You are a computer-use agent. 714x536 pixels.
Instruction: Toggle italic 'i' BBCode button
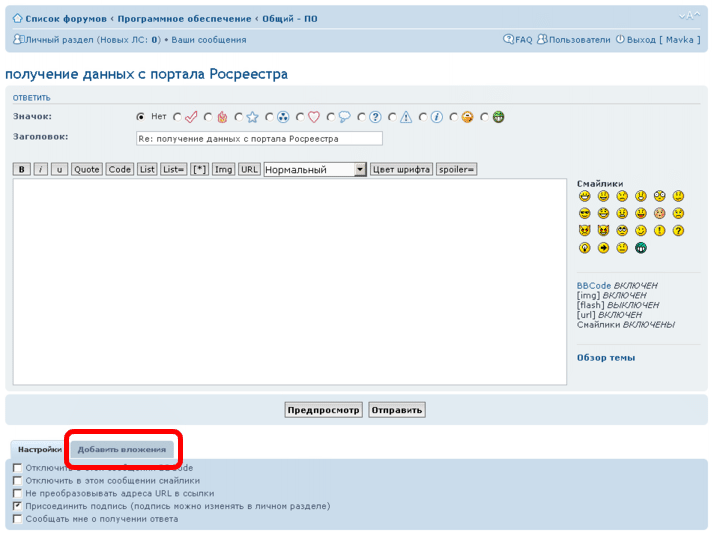(41, 169)
